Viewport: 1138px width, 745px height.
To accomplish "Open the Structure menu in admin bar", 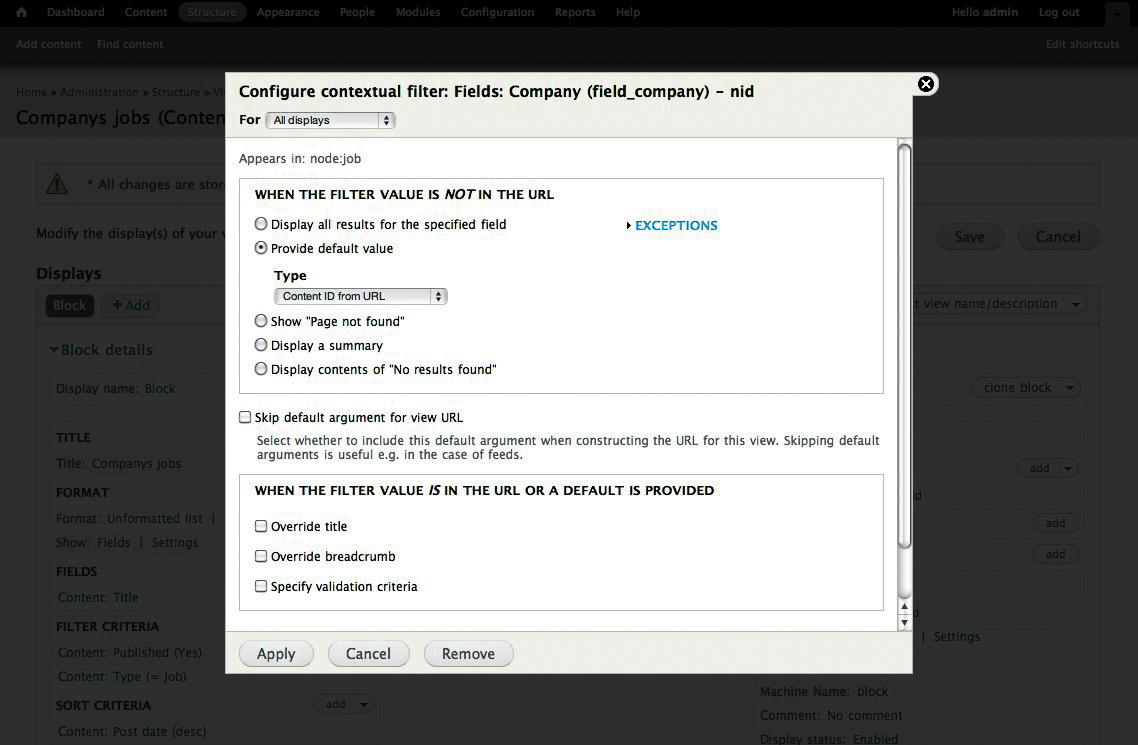I will pos(212,12).
